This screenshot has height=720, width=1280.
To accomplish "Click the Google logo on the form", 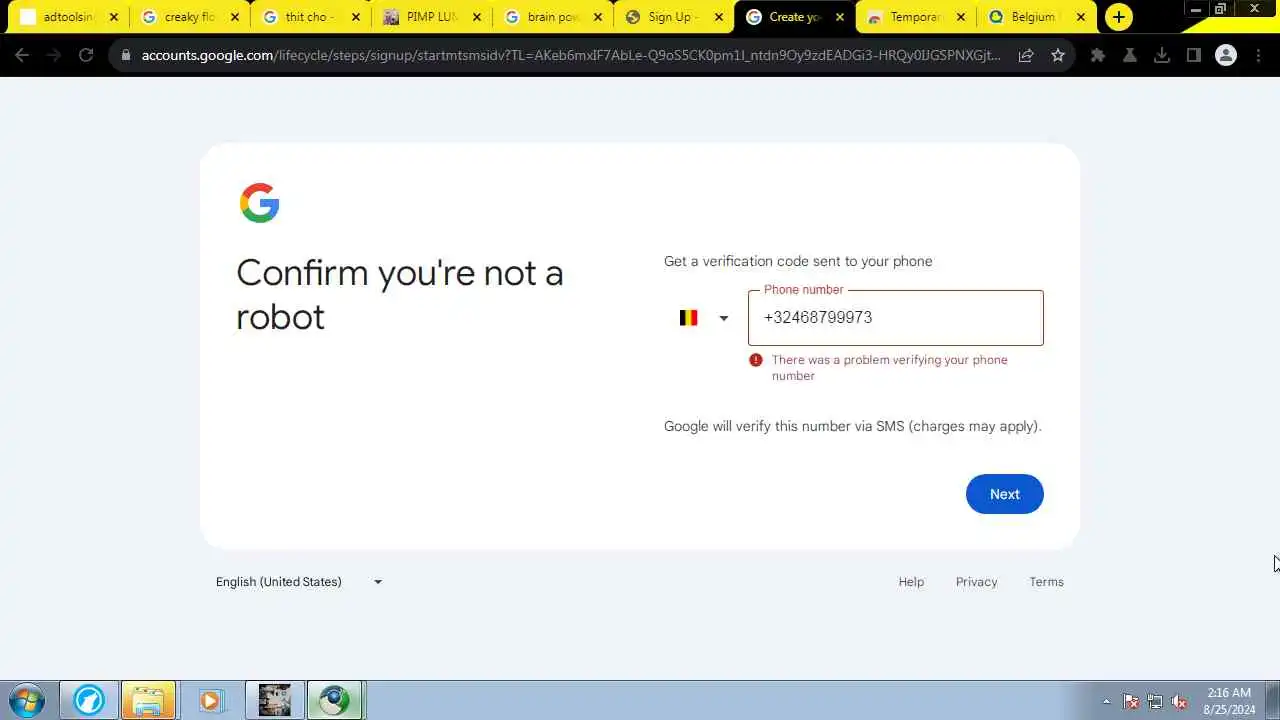I will point(259,203).
